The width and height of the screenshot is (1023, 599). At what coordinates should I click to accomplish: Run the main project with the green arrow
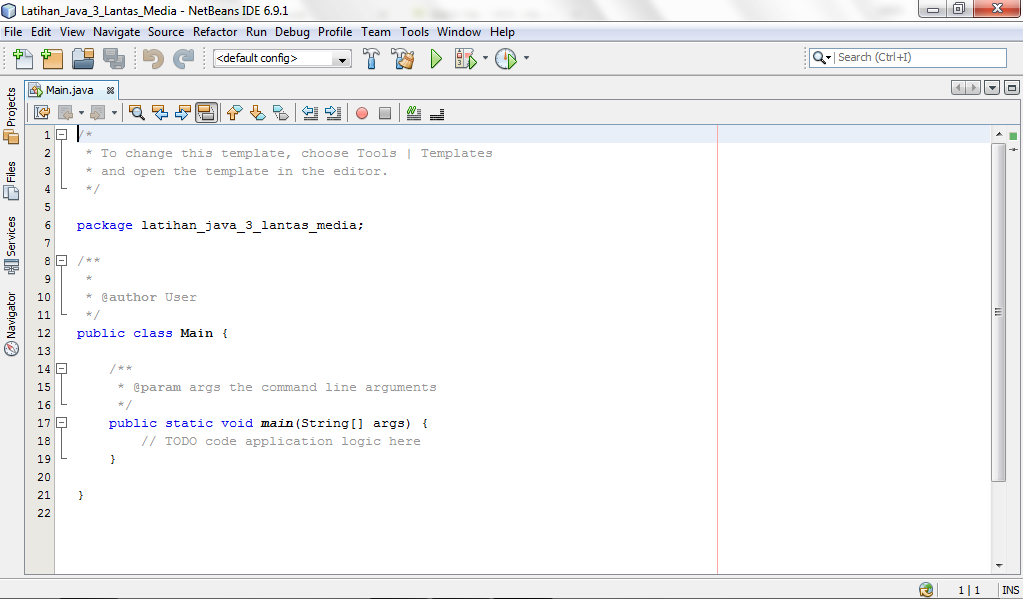434,58
